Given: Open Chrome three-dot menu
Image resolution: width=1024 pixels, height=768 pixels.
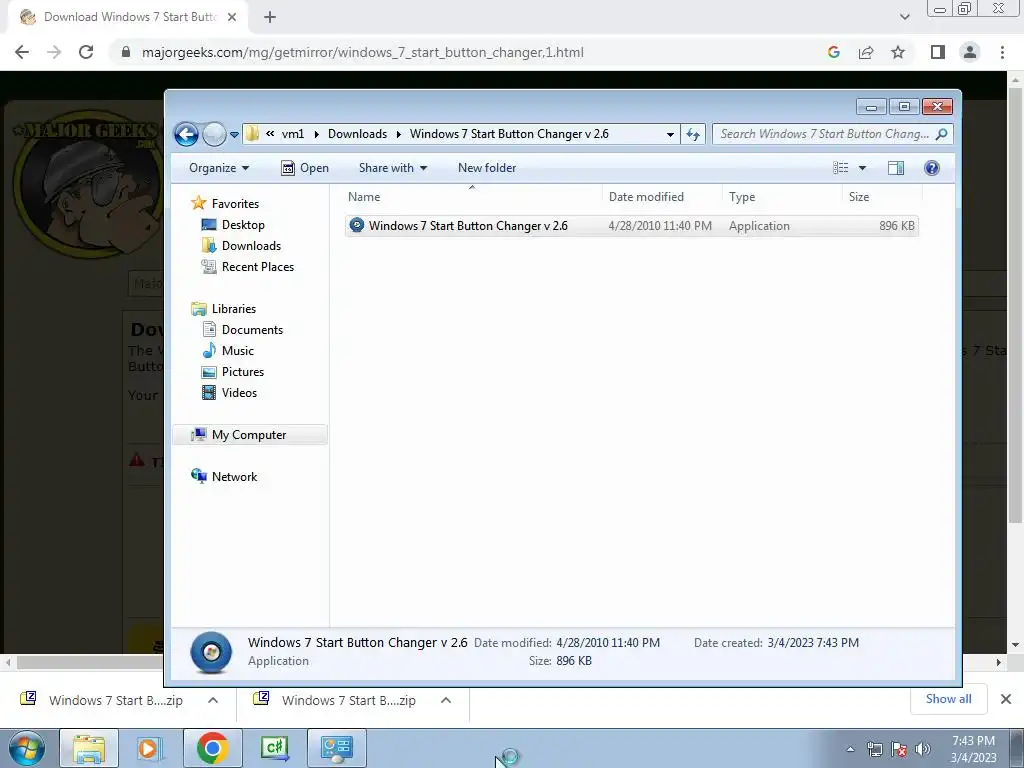Looking at the screenshot, I should (1002, 52).
